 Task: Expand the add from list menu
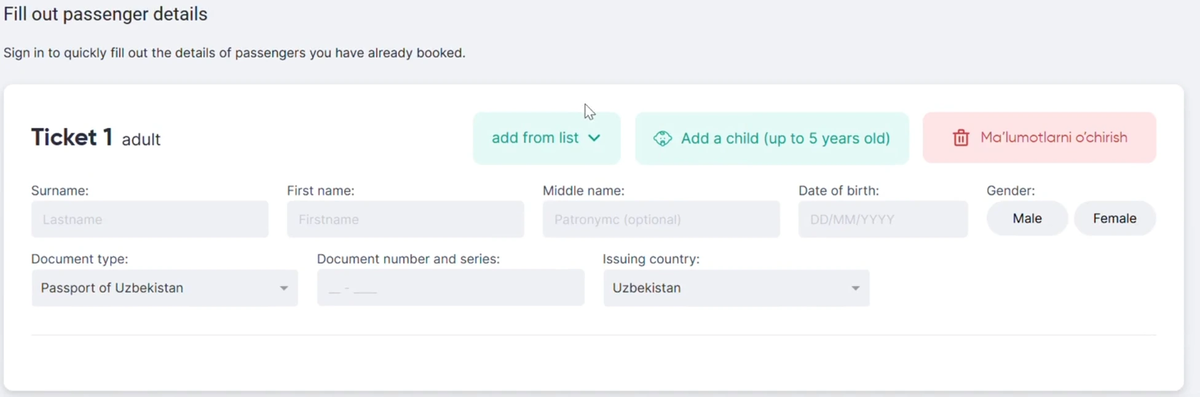click(547, 138)
